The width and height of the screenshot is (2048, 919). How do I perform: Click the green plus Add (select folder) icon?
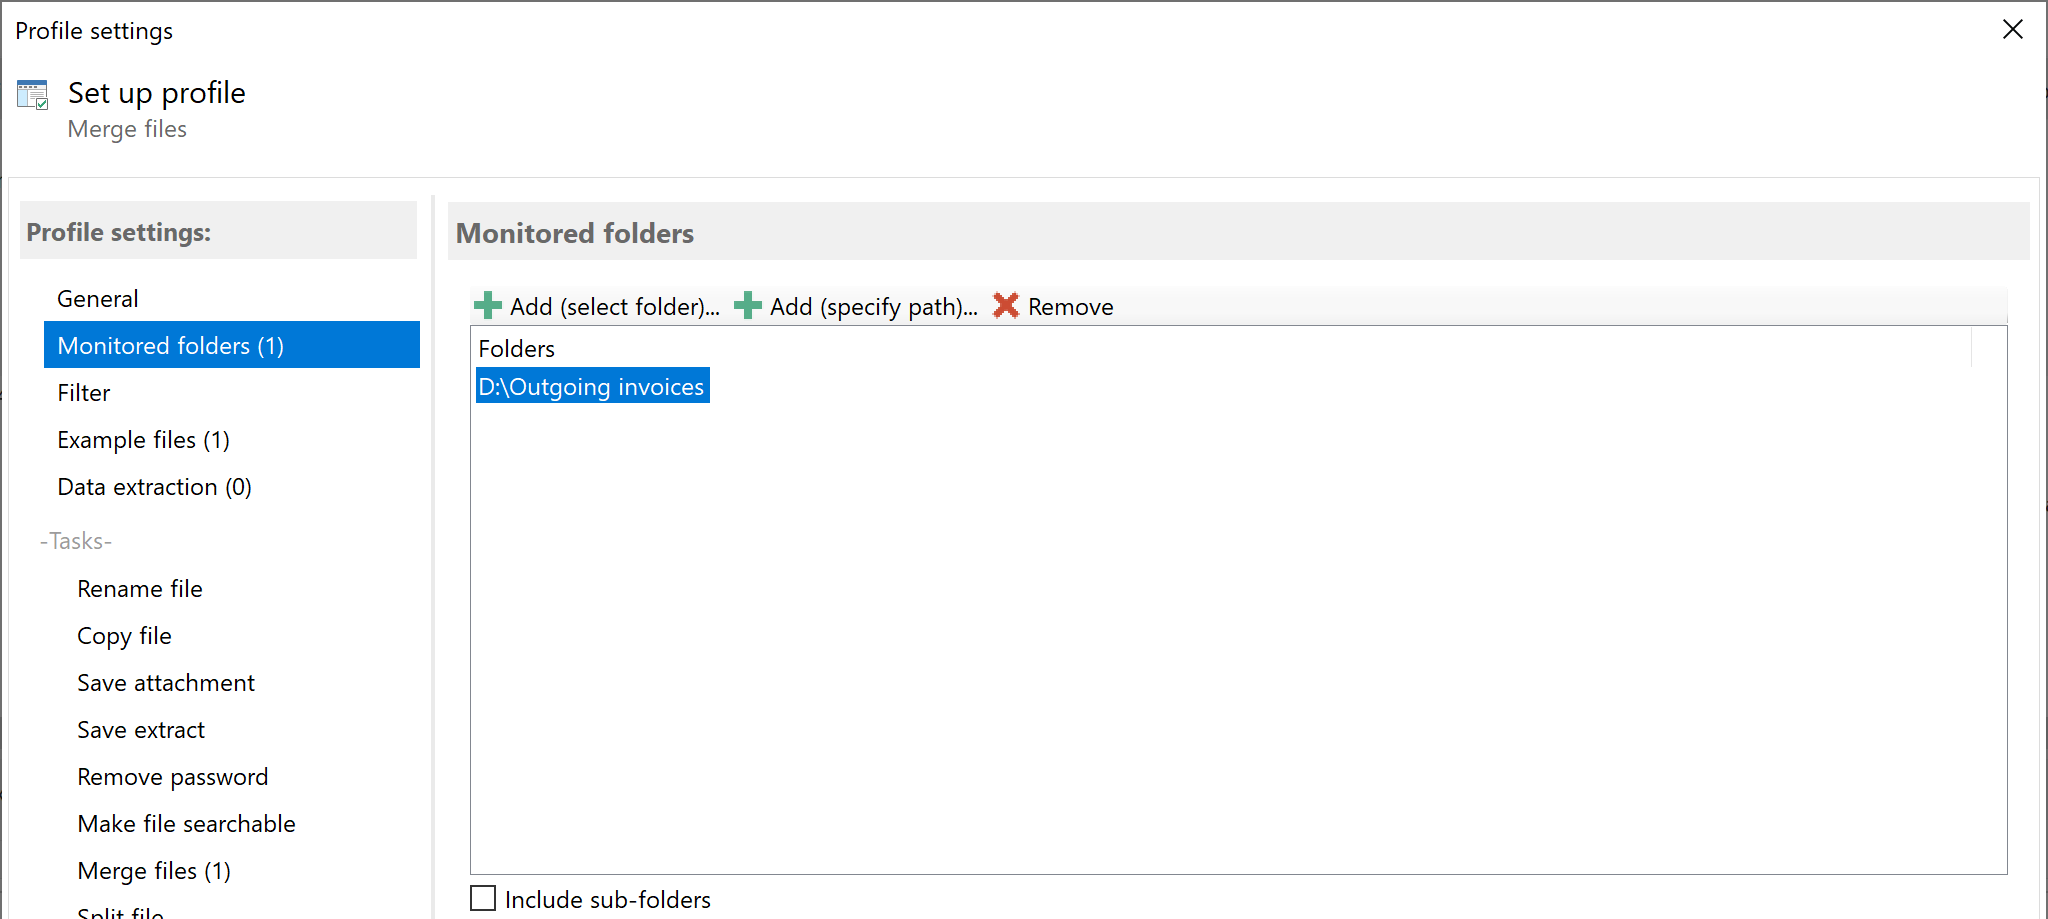point(487,306)
